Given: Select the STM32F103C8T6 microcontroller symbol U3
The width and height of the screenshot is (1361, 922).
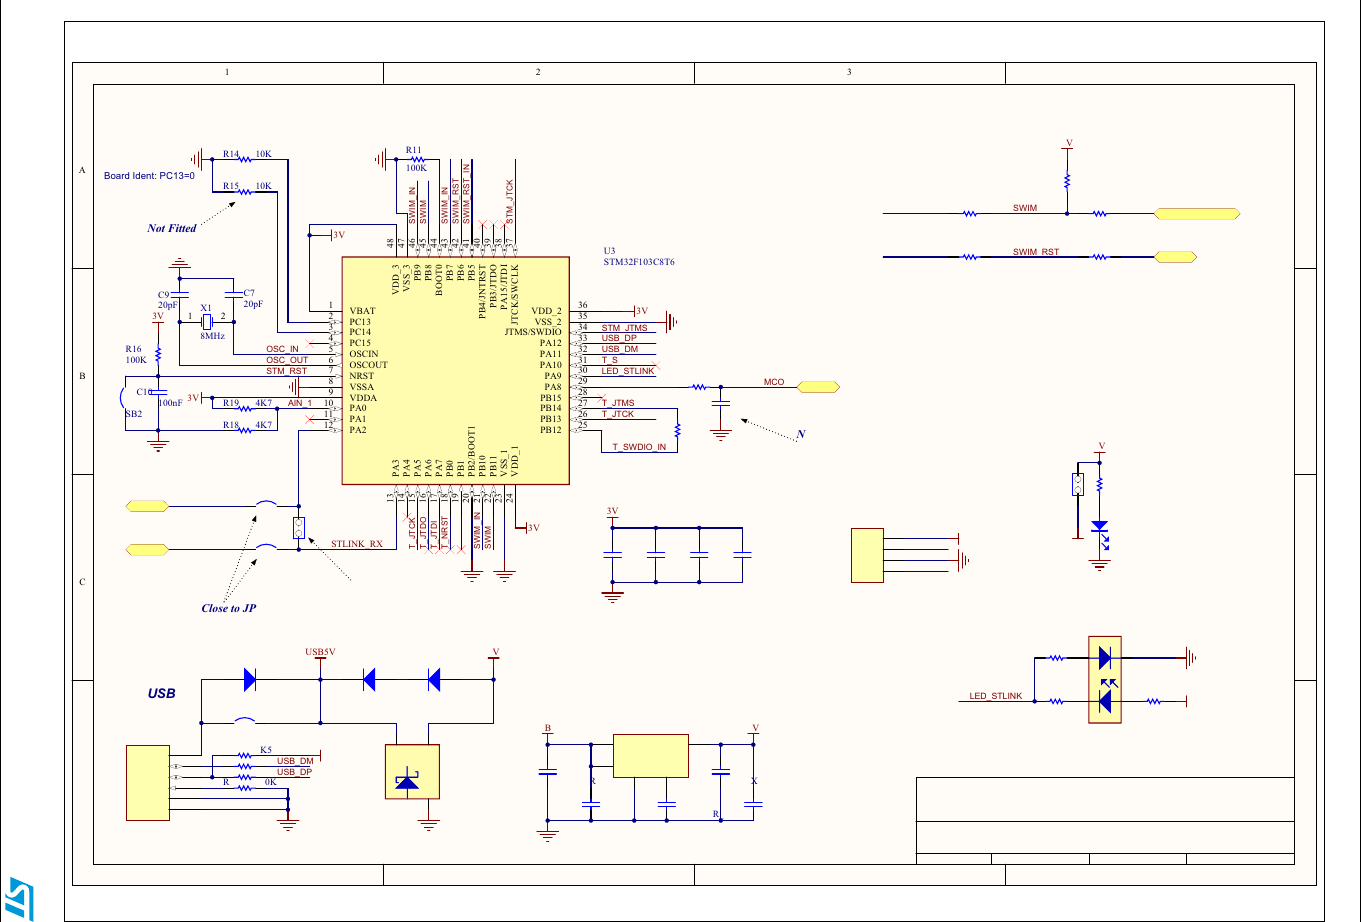Looking at the screenshot, I should [x=455, y=370].
